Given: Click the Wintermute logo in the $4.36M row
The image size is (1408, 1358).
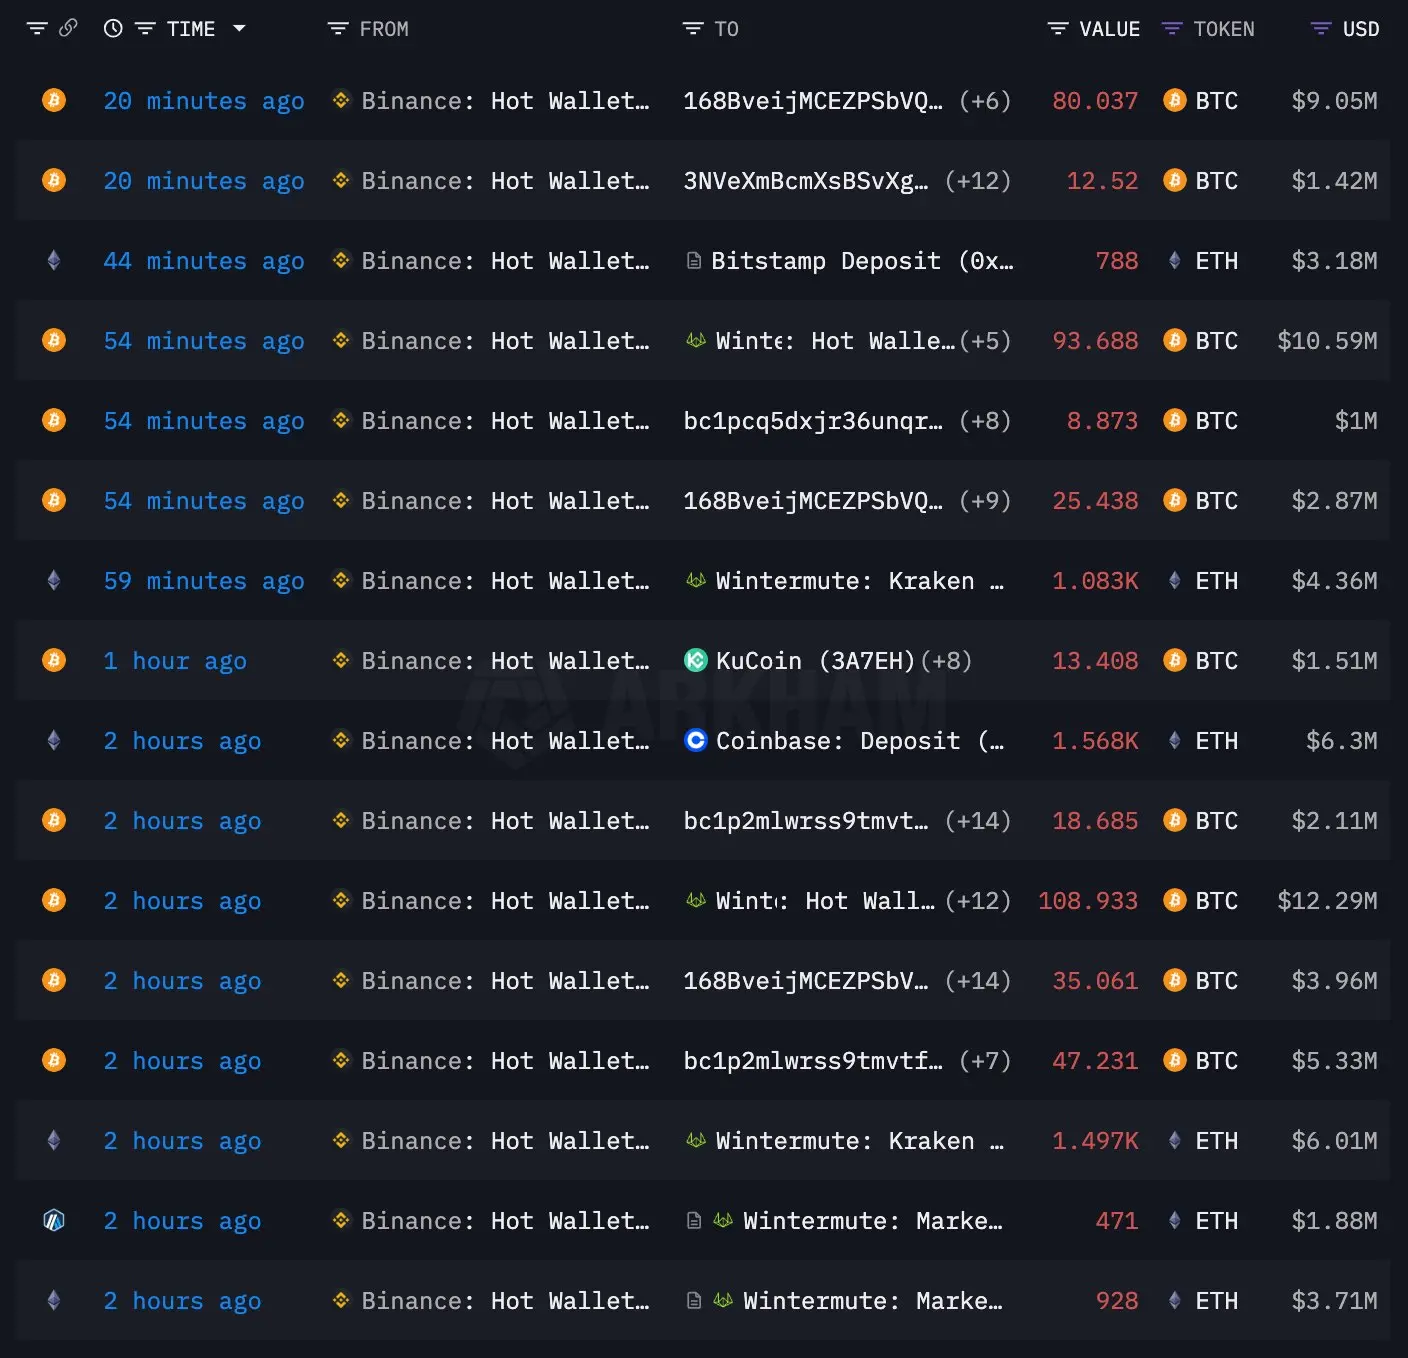Looking at the screenshot, I should (x=696, y=580).
